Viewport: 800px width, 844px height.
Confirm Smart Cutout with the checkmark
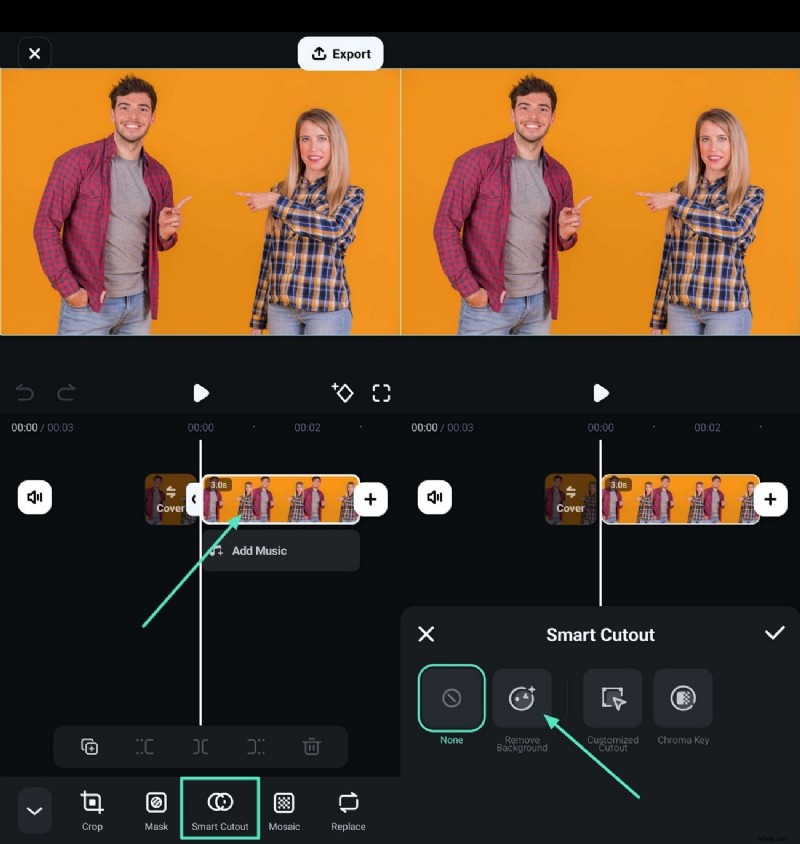point(775,634)
